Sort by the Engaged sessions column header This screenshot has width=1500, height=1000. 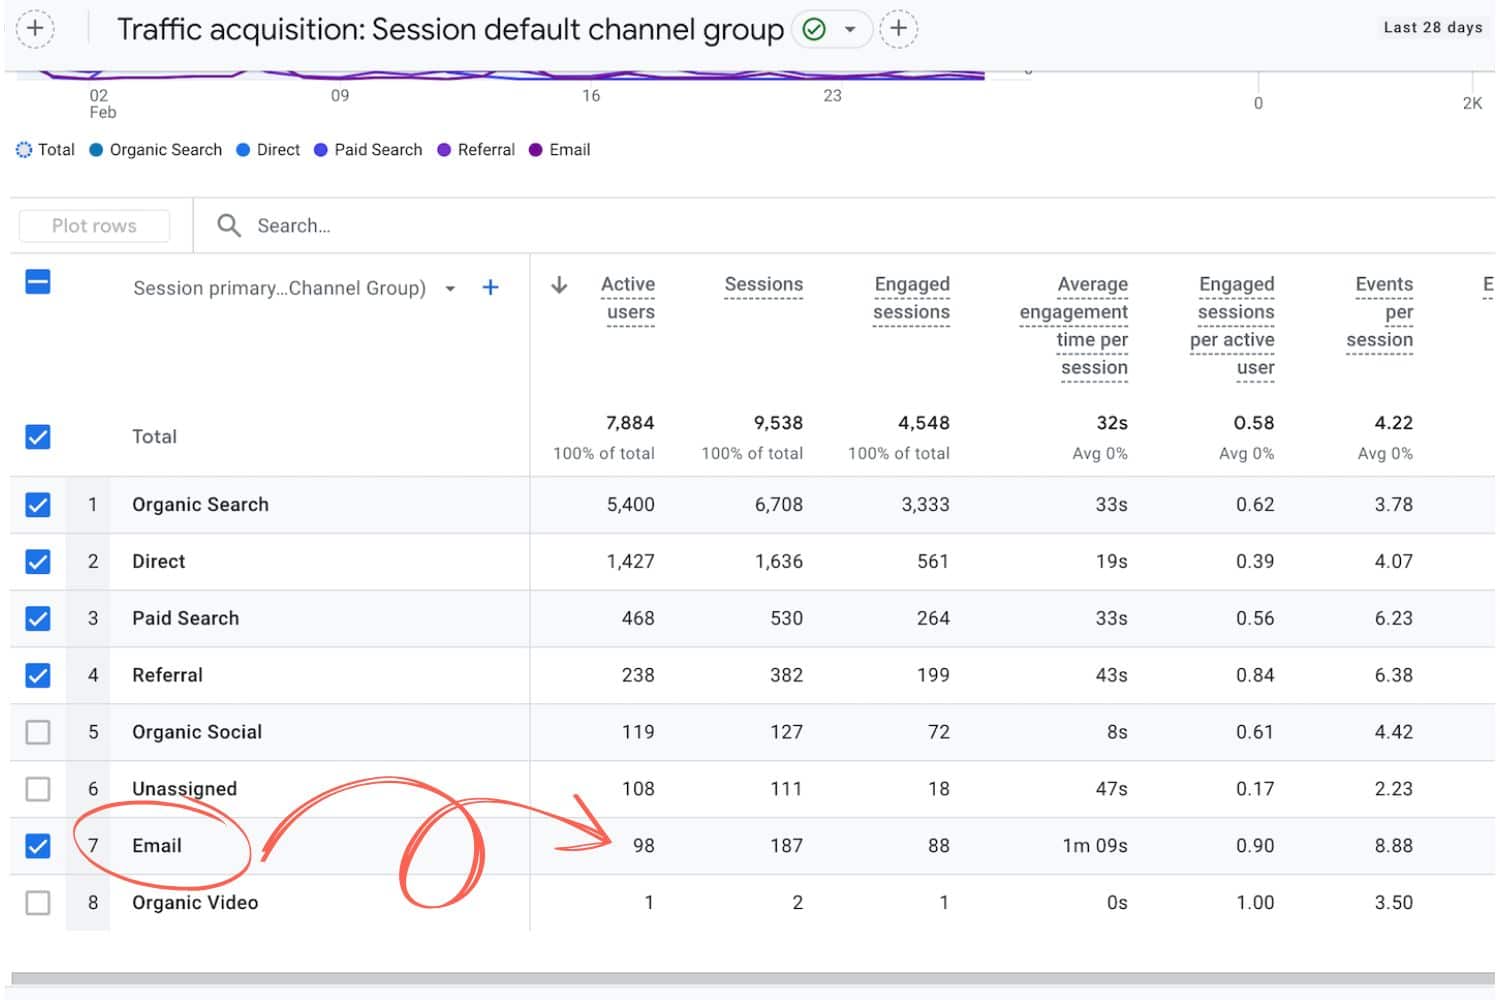(x=911, y=298)
